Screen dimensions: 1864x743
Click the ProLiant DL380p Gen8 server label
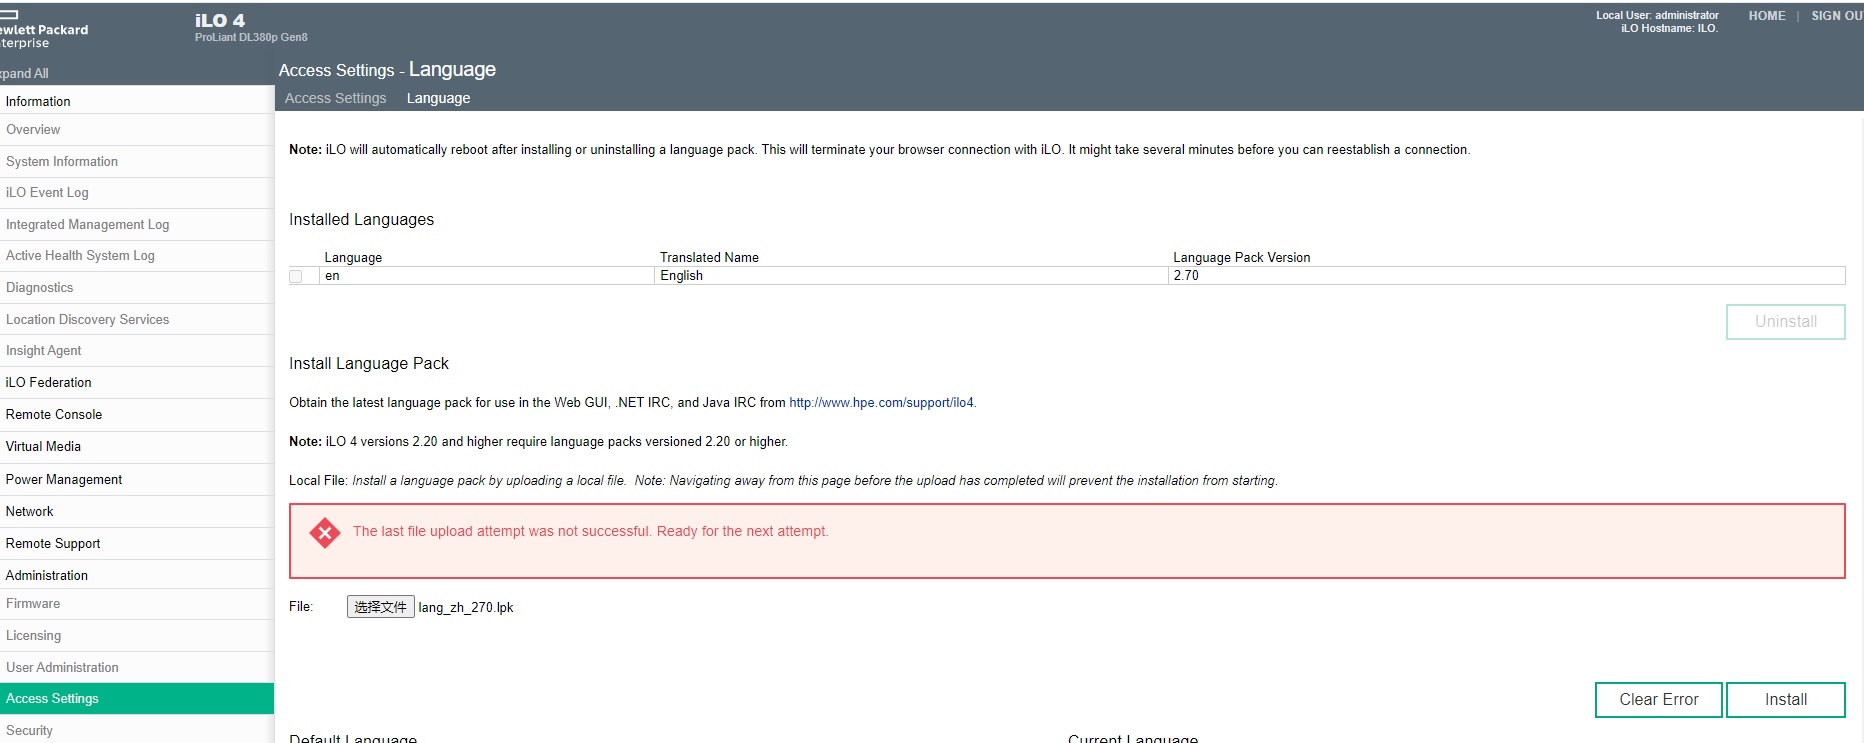pyautogui.click(x=251, y=38)
